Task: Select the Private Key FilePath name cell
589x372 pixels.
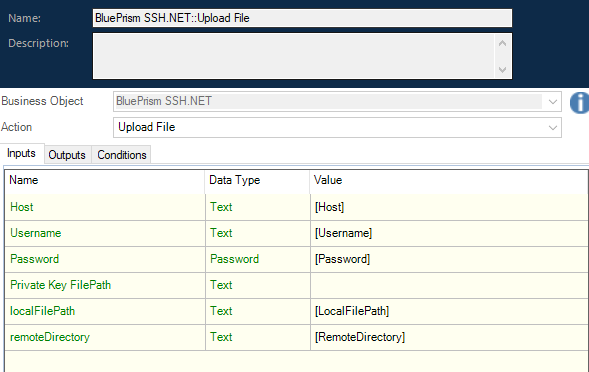Action: tap(105, 285)
